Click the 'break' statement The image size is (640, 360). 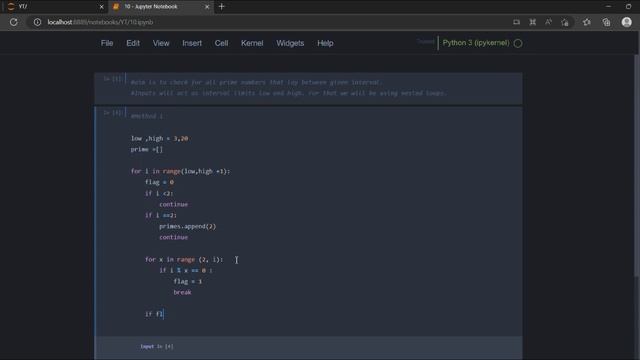point(182,293)
